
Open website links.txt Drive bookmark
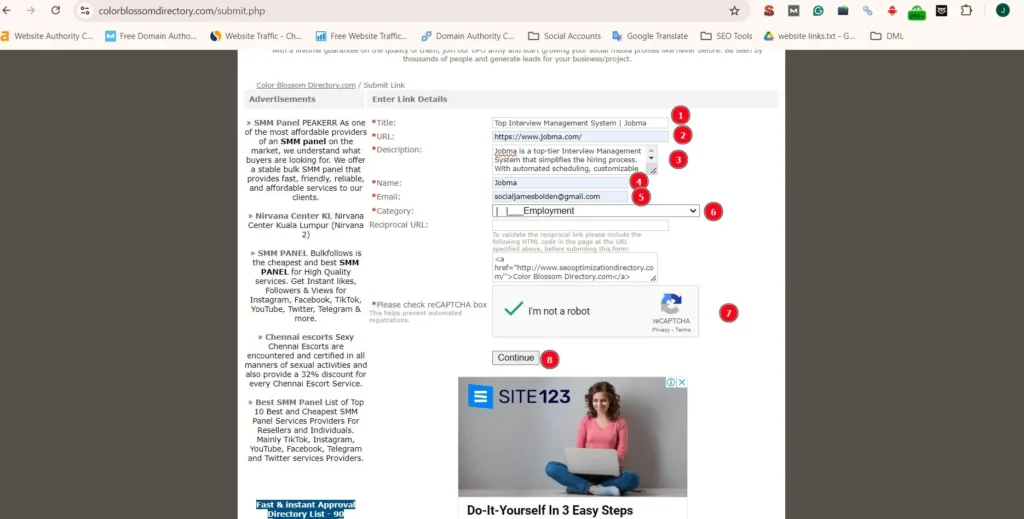pos(810,36)
